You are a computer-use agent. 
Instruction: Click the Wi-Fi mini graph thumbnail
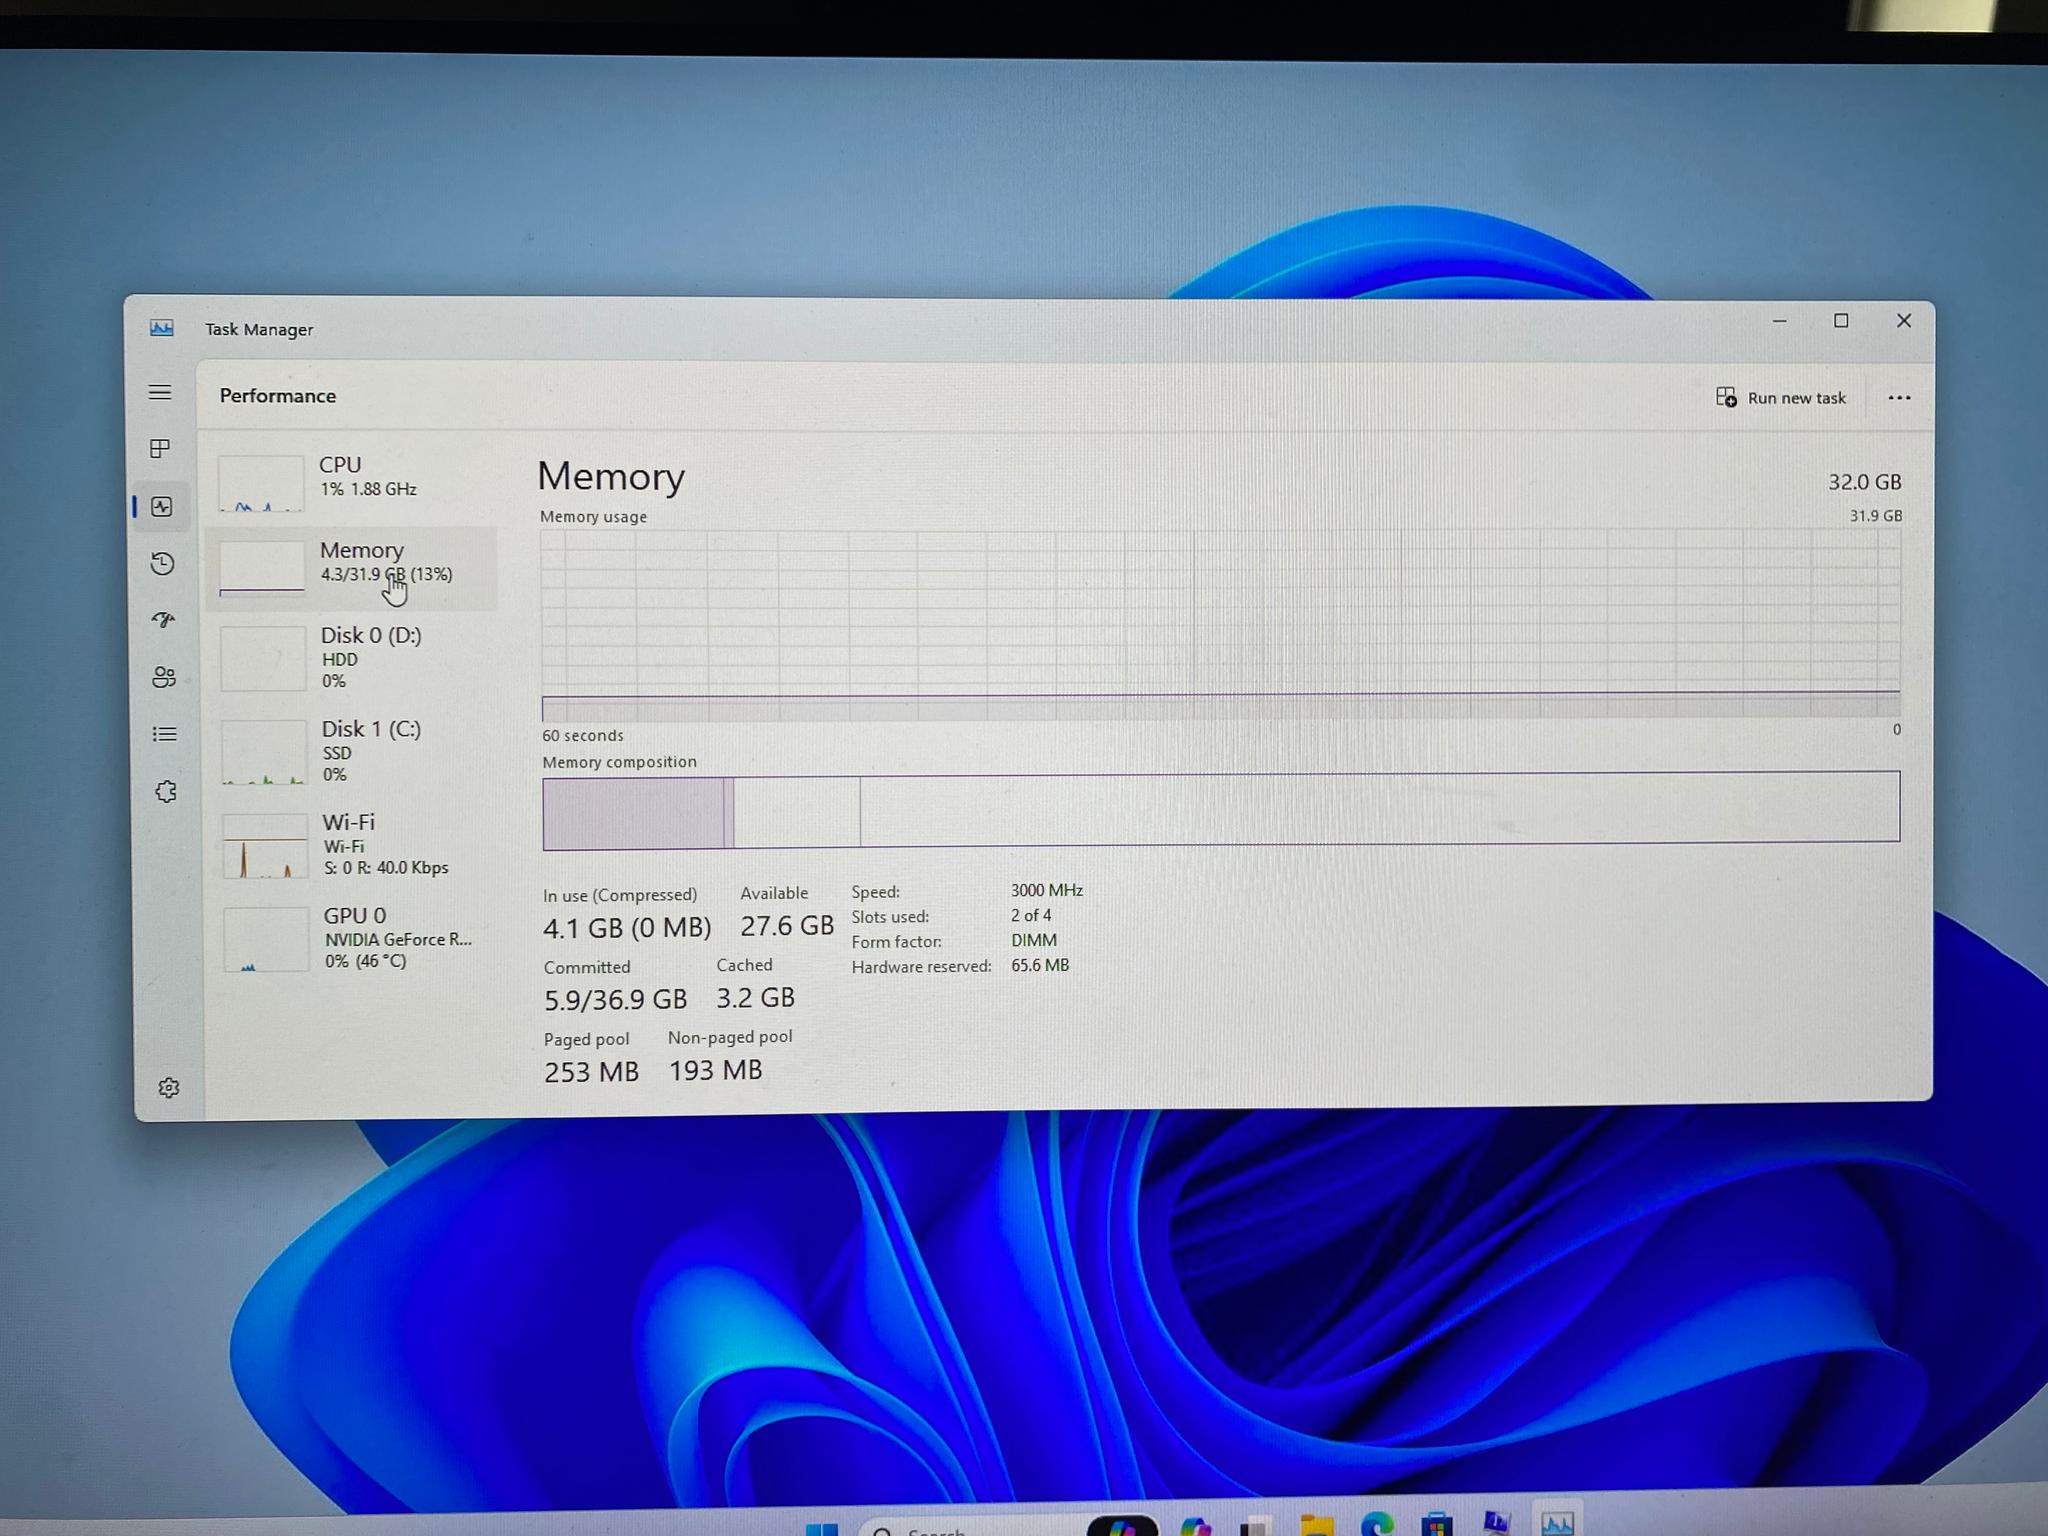pyautogui.click(x=265, y=845)
